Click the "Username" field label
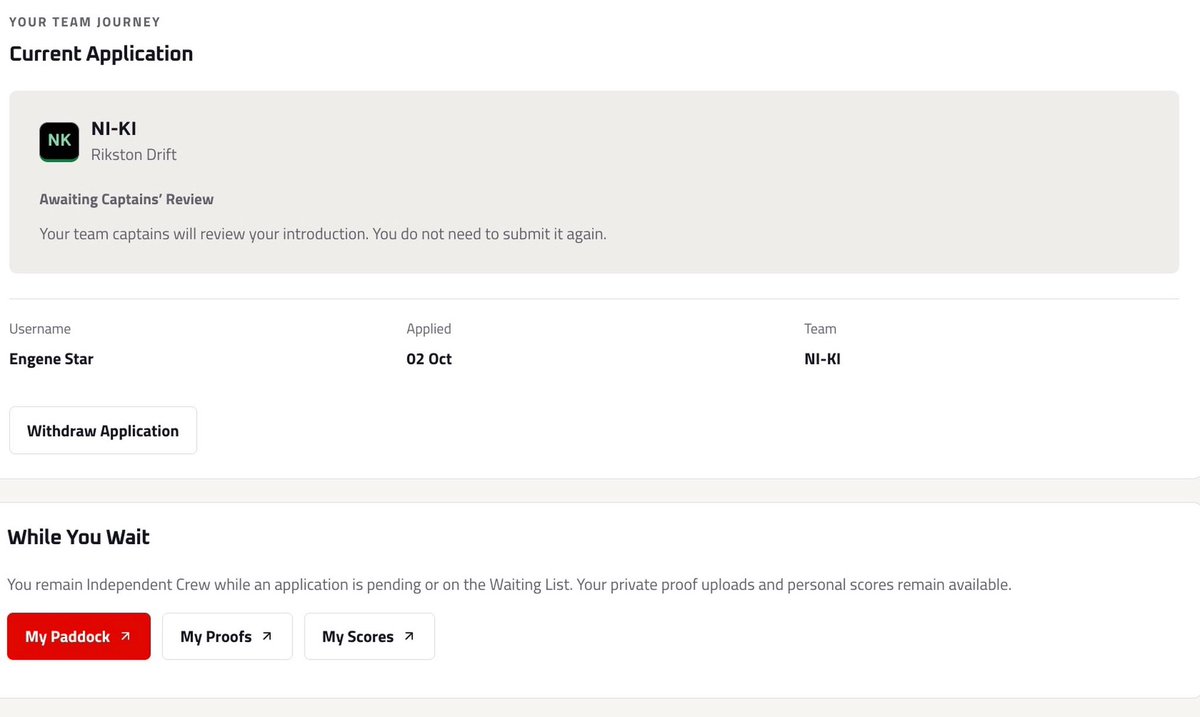 pyautogui.click(x=40, y=329)
